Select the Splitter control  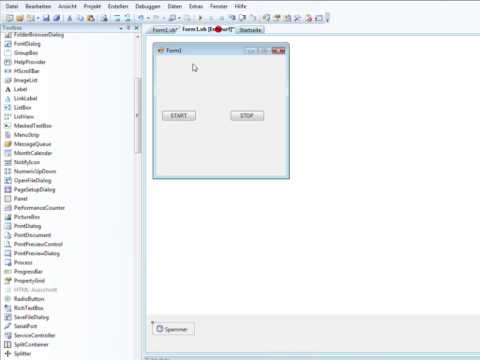click(22, 353)
